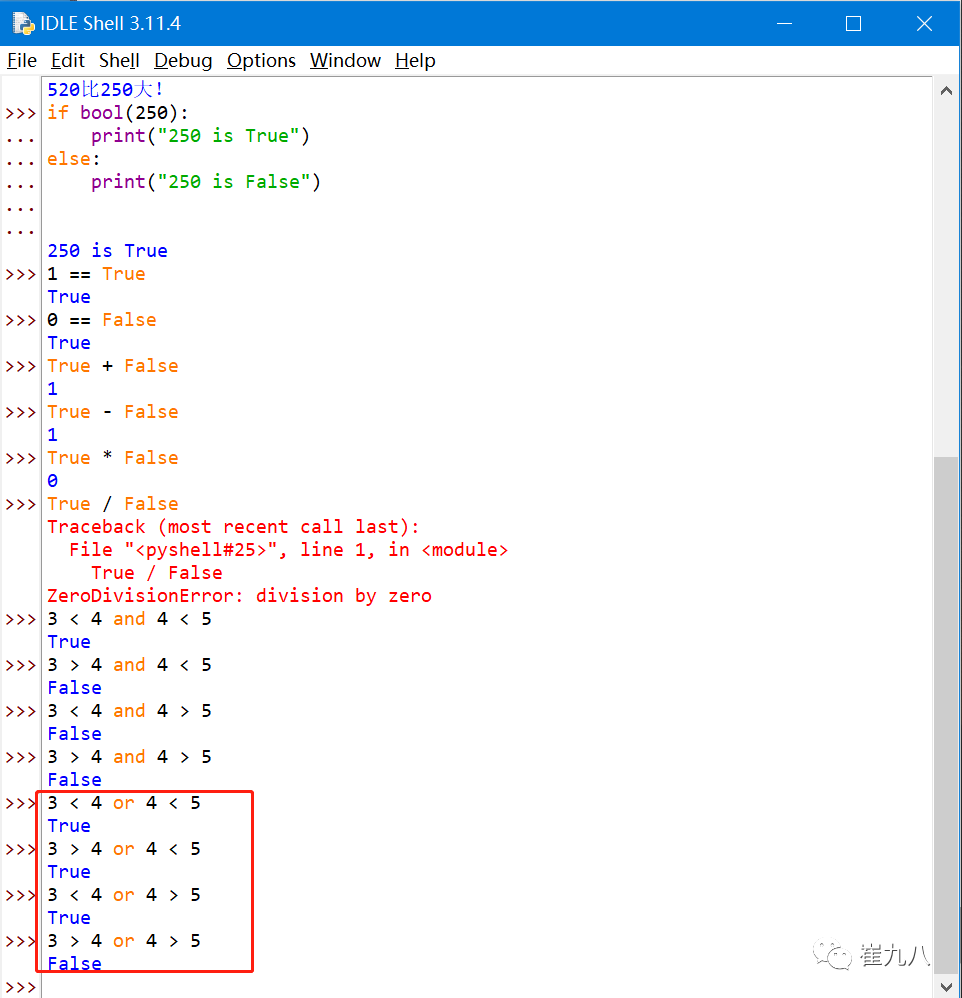Image resolution: width=962 pixels, height=998 pixels.
Task: Open the Help menu
Action: [415, 60]
